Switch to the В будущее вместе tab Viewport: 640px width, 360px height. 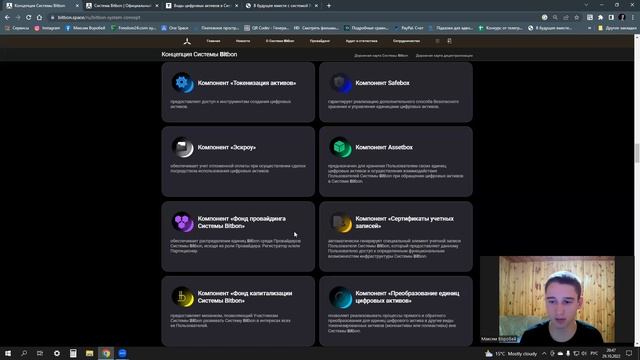tap(282, 6)
